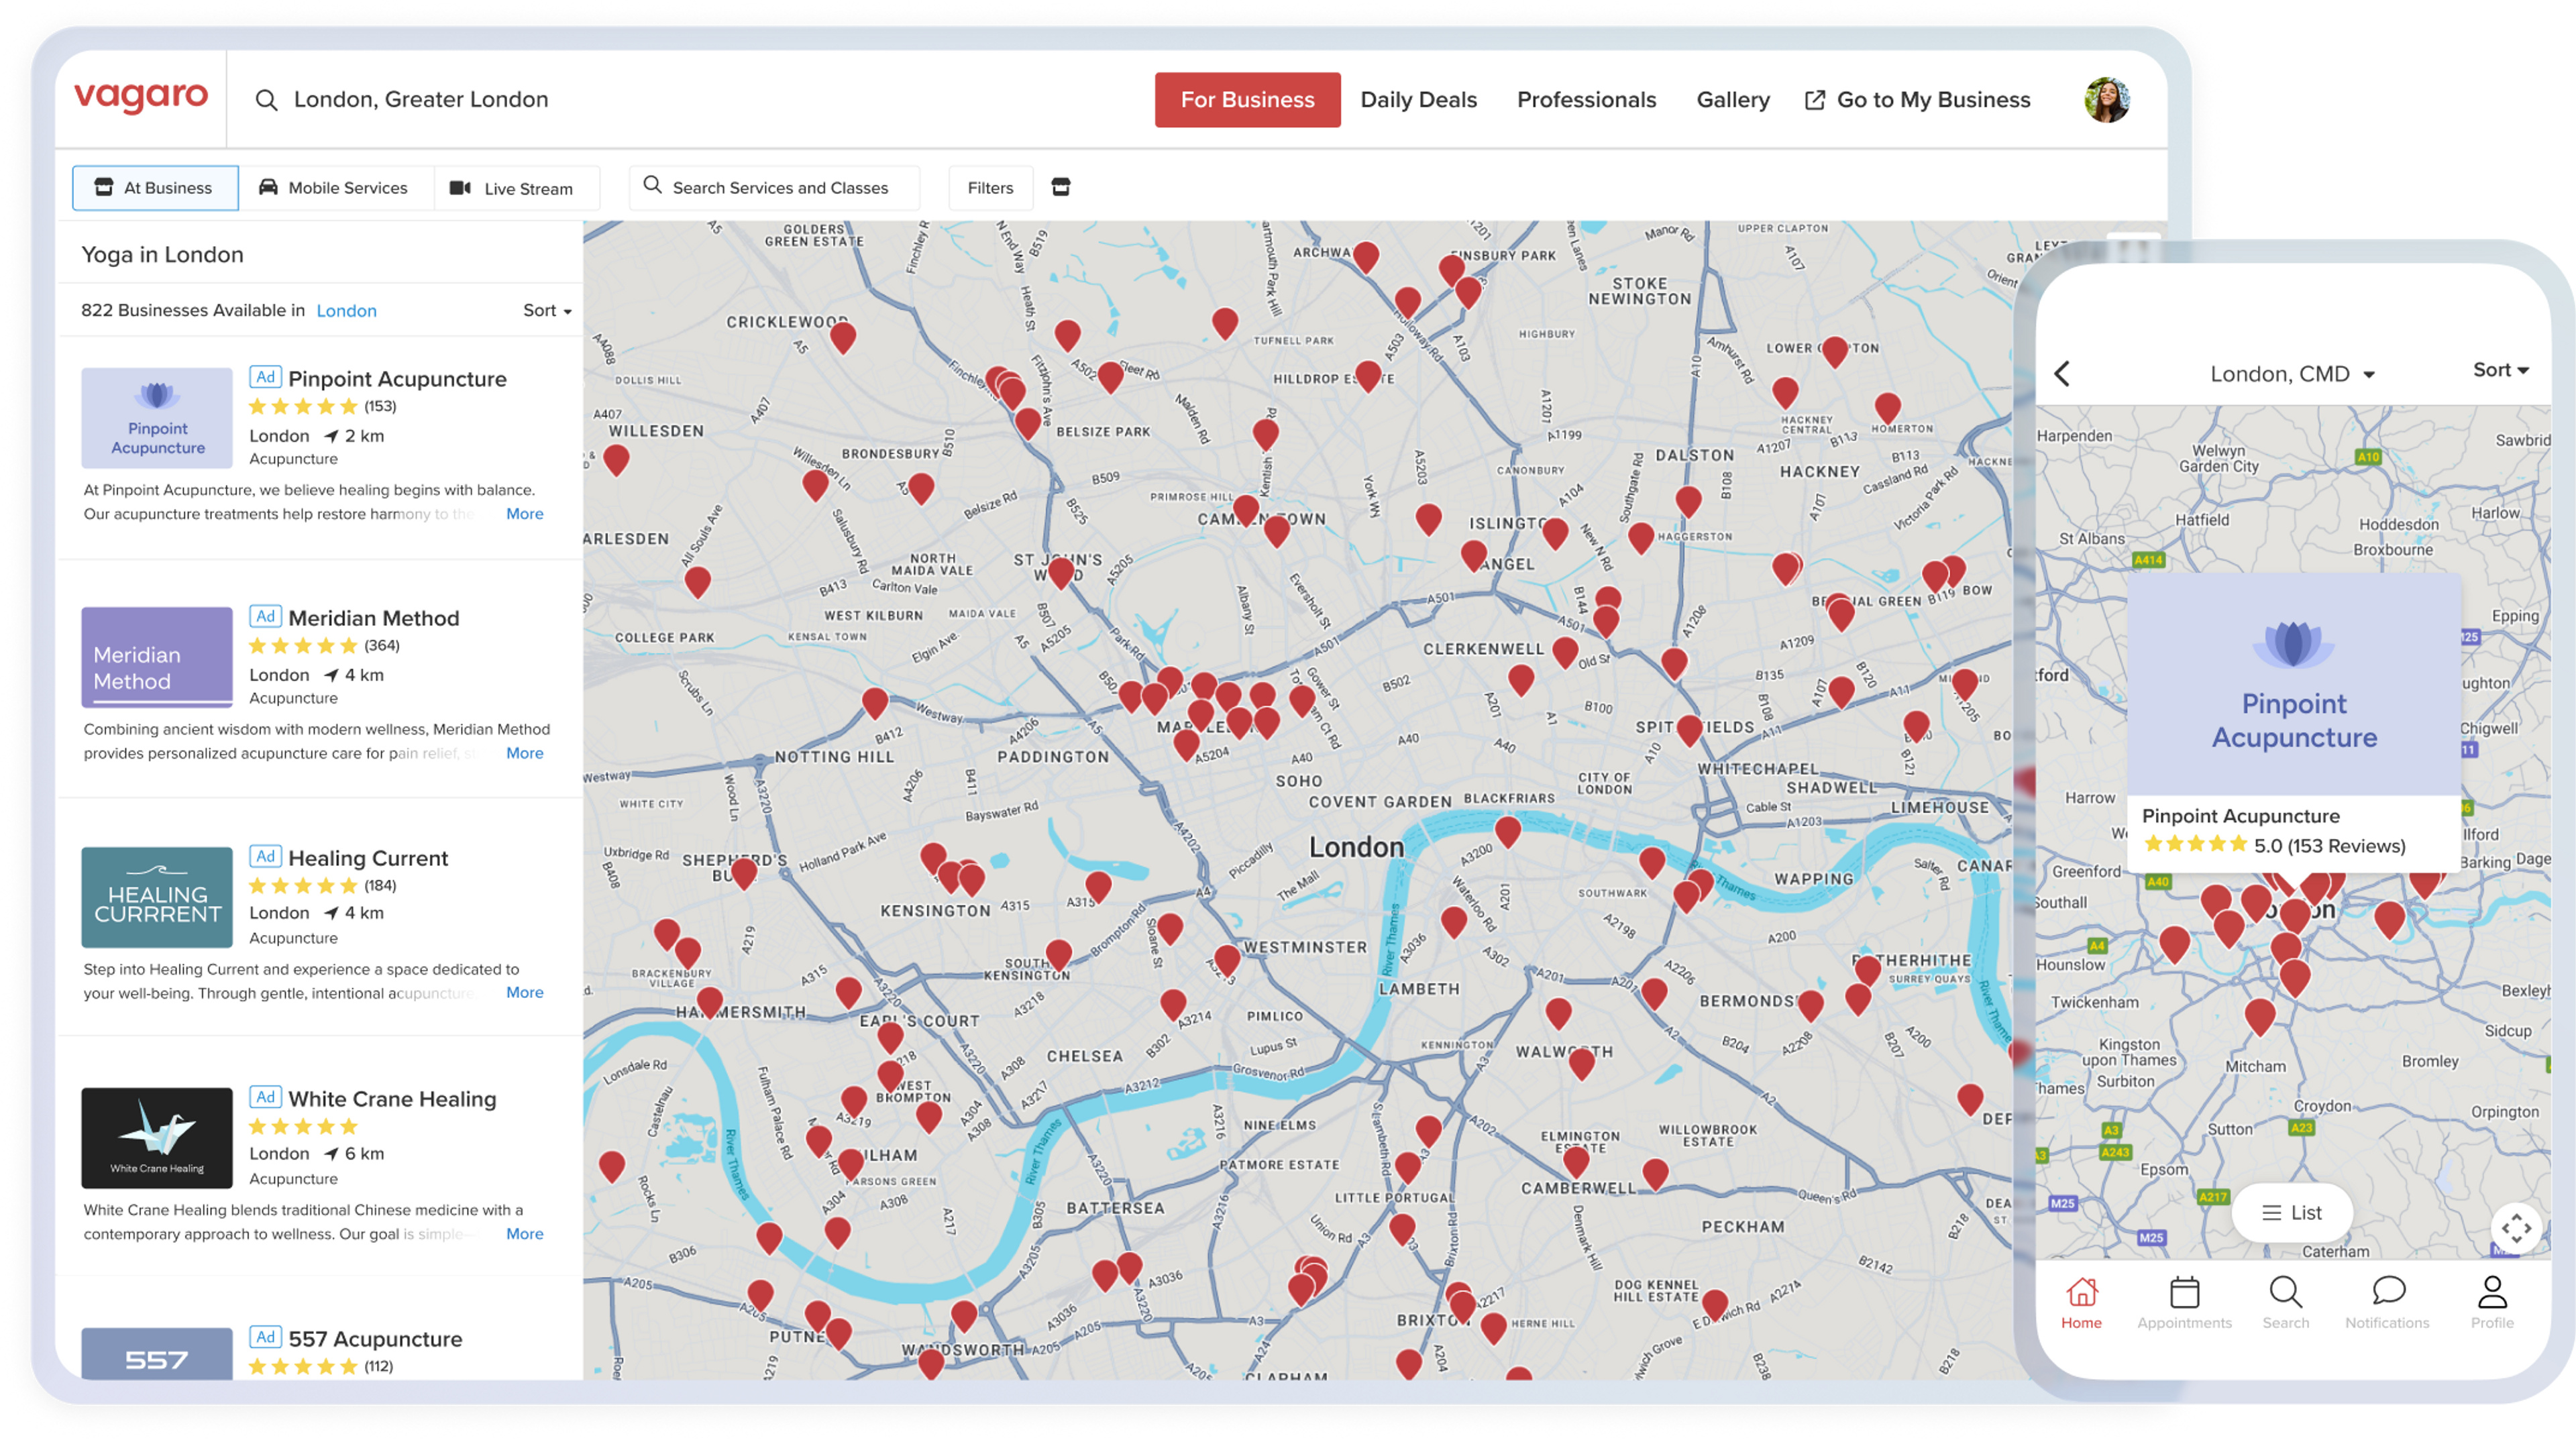Image resolution: width=2576 pixels, height=1440 pixels.
Task: Open Daily Deals
Action: point(1418,100)
